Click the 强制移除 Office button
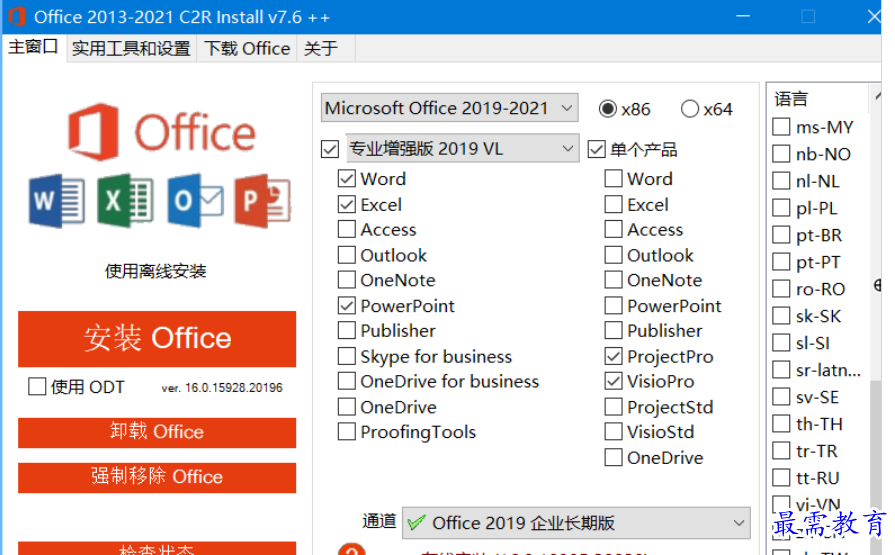Viewport: 895px width, 555px height. (157, 477)
